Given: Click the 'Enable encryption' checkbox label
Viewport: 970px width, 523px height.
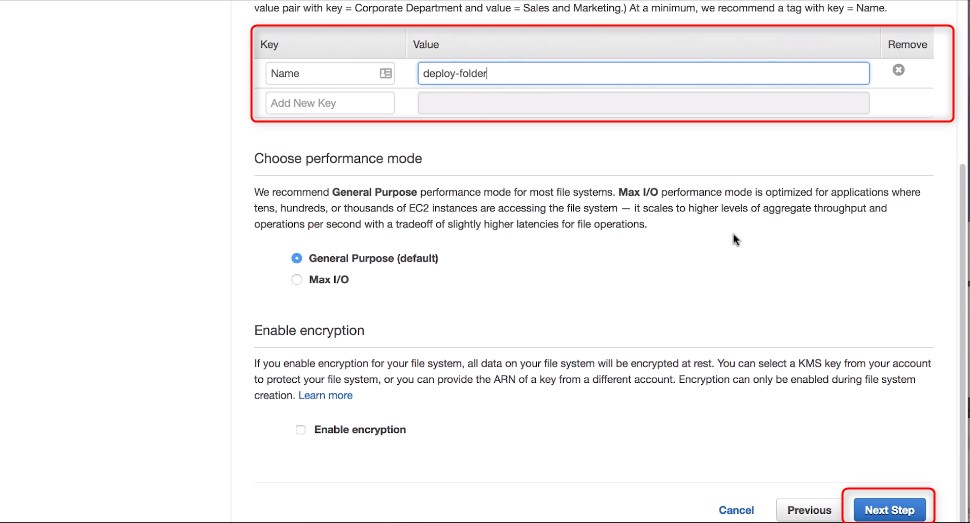Looking at the screenshot, I should pyautogui.click(x=360, y=430).
